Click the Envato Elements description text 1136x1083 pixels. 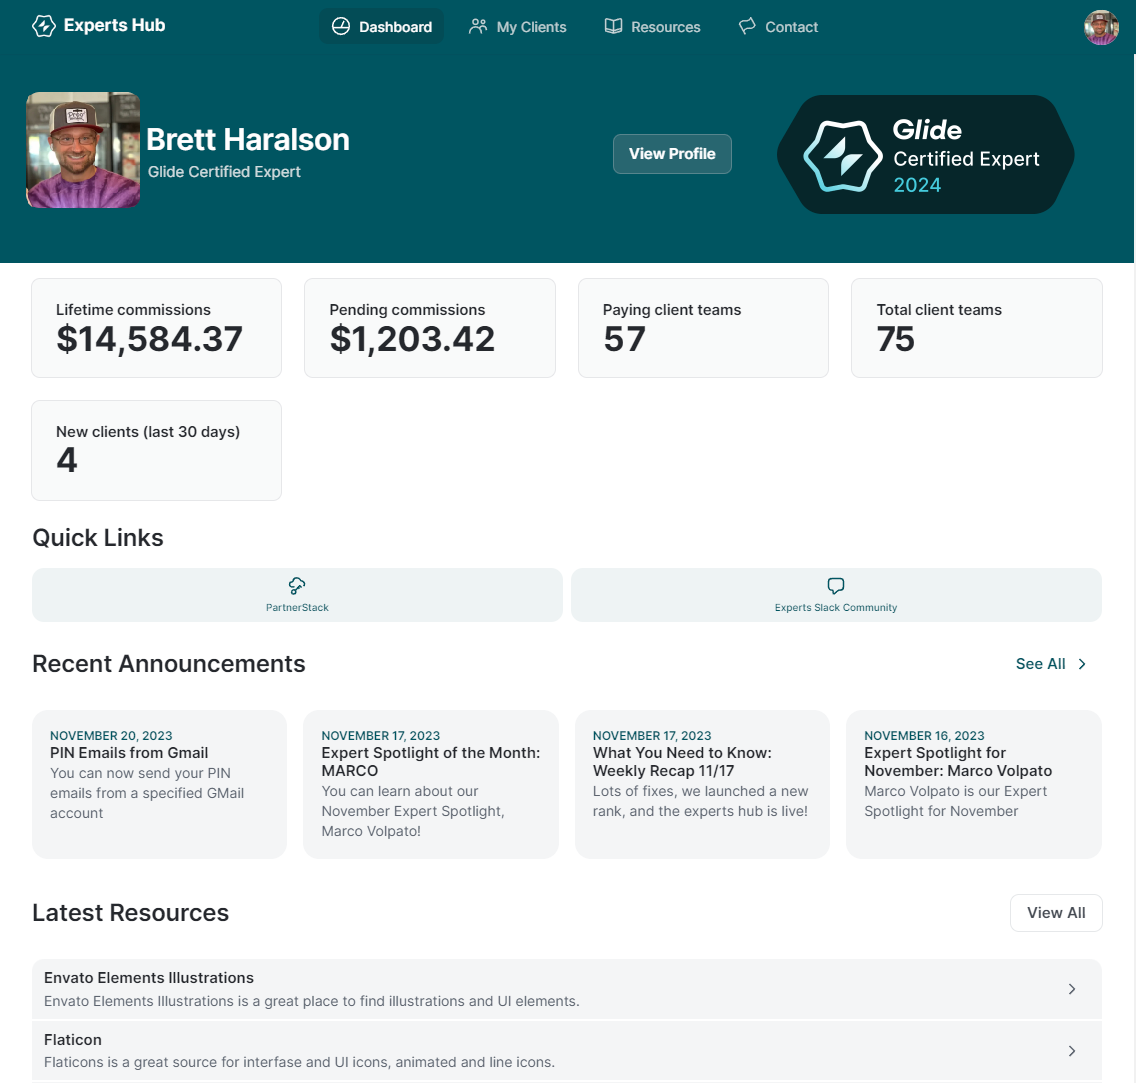tap(312, 1001)
